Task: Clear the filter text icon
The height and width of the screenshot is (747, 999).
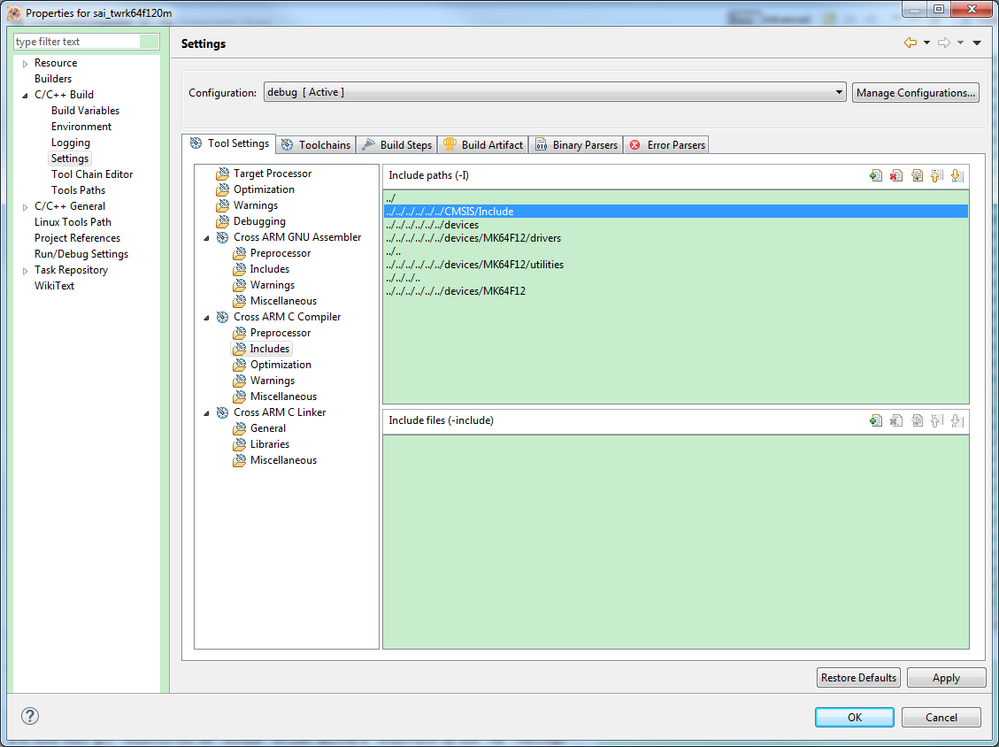Action: pos(149,41)
